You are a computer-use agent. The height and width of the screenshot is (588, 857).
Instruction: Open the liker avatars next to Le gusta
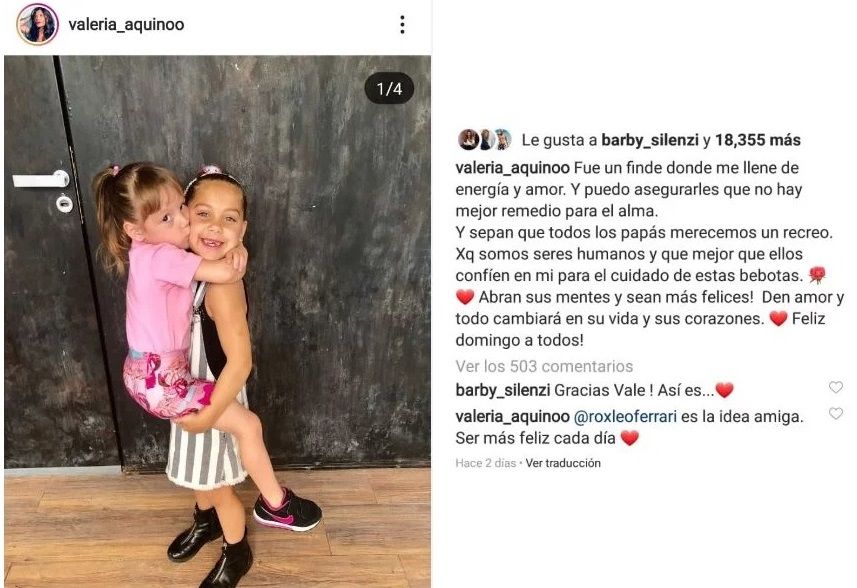click(x=484, y=140)
